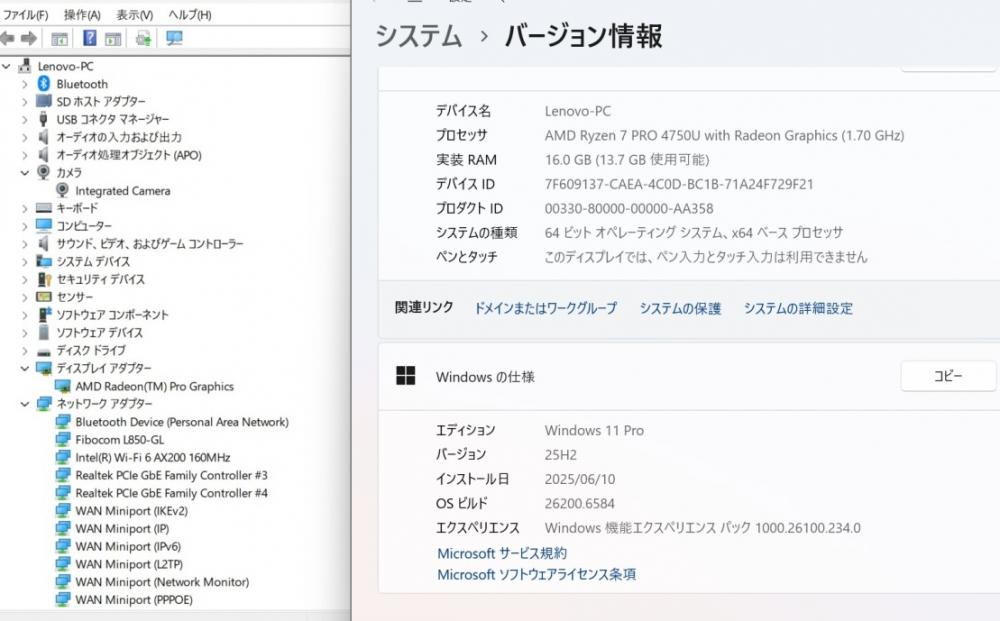Select the Bluetooth device category icon
The width and height of the screenshot is (1000, 621).
click(x=43, y=84)
